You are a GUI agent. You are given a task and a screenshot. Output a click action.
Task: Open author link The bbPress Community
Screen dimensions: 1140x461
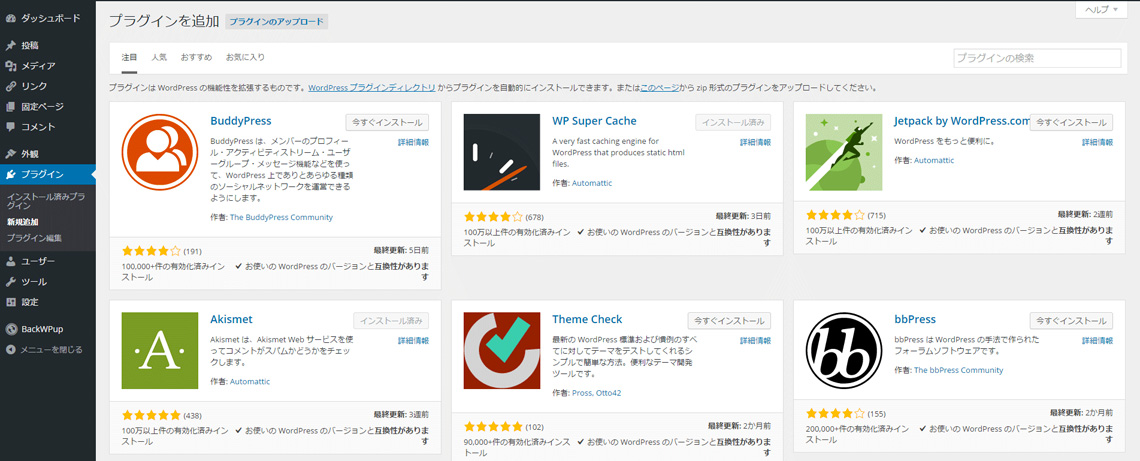click(x=958, y=369)
